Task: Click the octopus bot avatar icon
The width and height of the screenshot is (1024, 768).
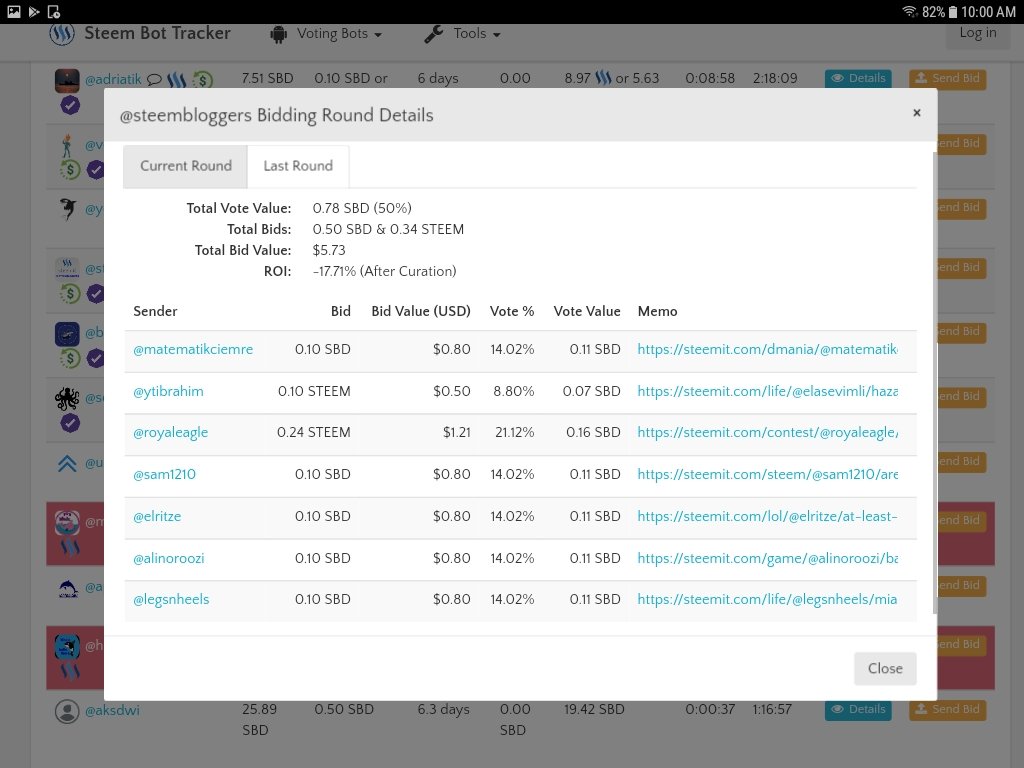Action: [x=67, y=398]
